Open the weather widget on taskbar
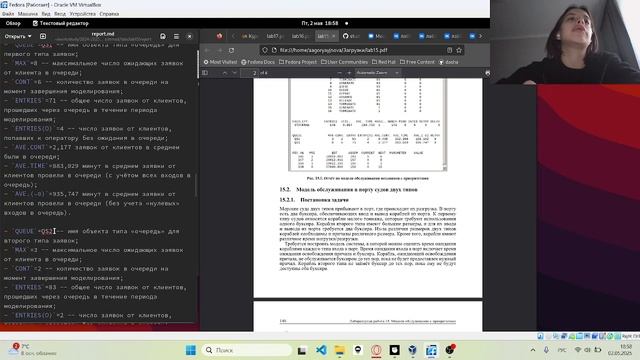Image resolution: width=640 pixels, height=360 pixels. pyautogui.click(x=33, y=350)
